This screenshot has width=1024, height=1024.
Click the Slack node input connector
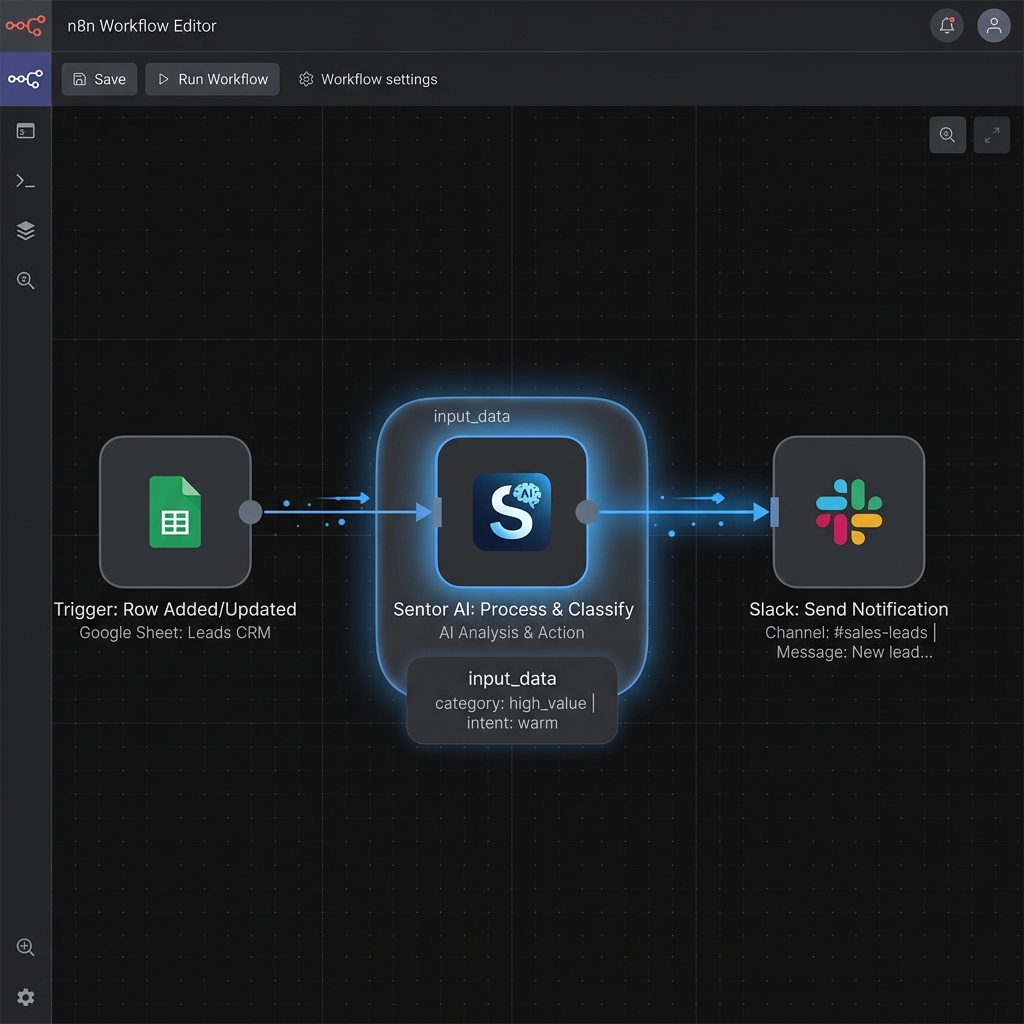coord(775,512)
